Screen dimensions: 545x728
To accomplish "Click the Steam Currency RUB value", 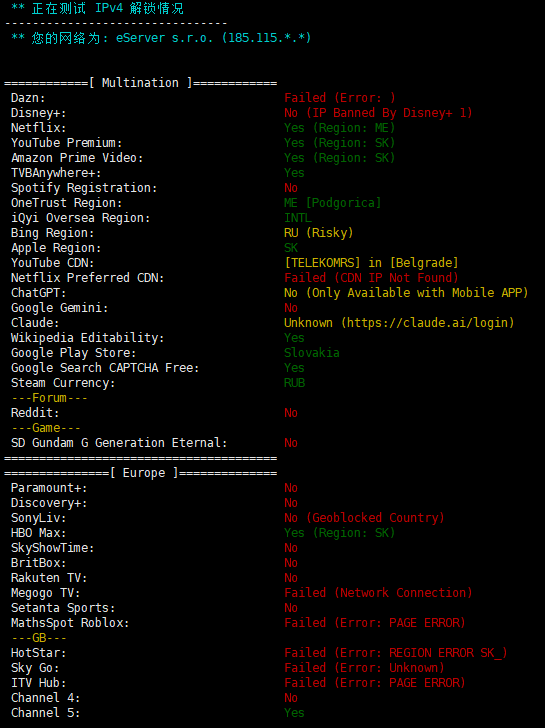I will (x=295, y=383).
